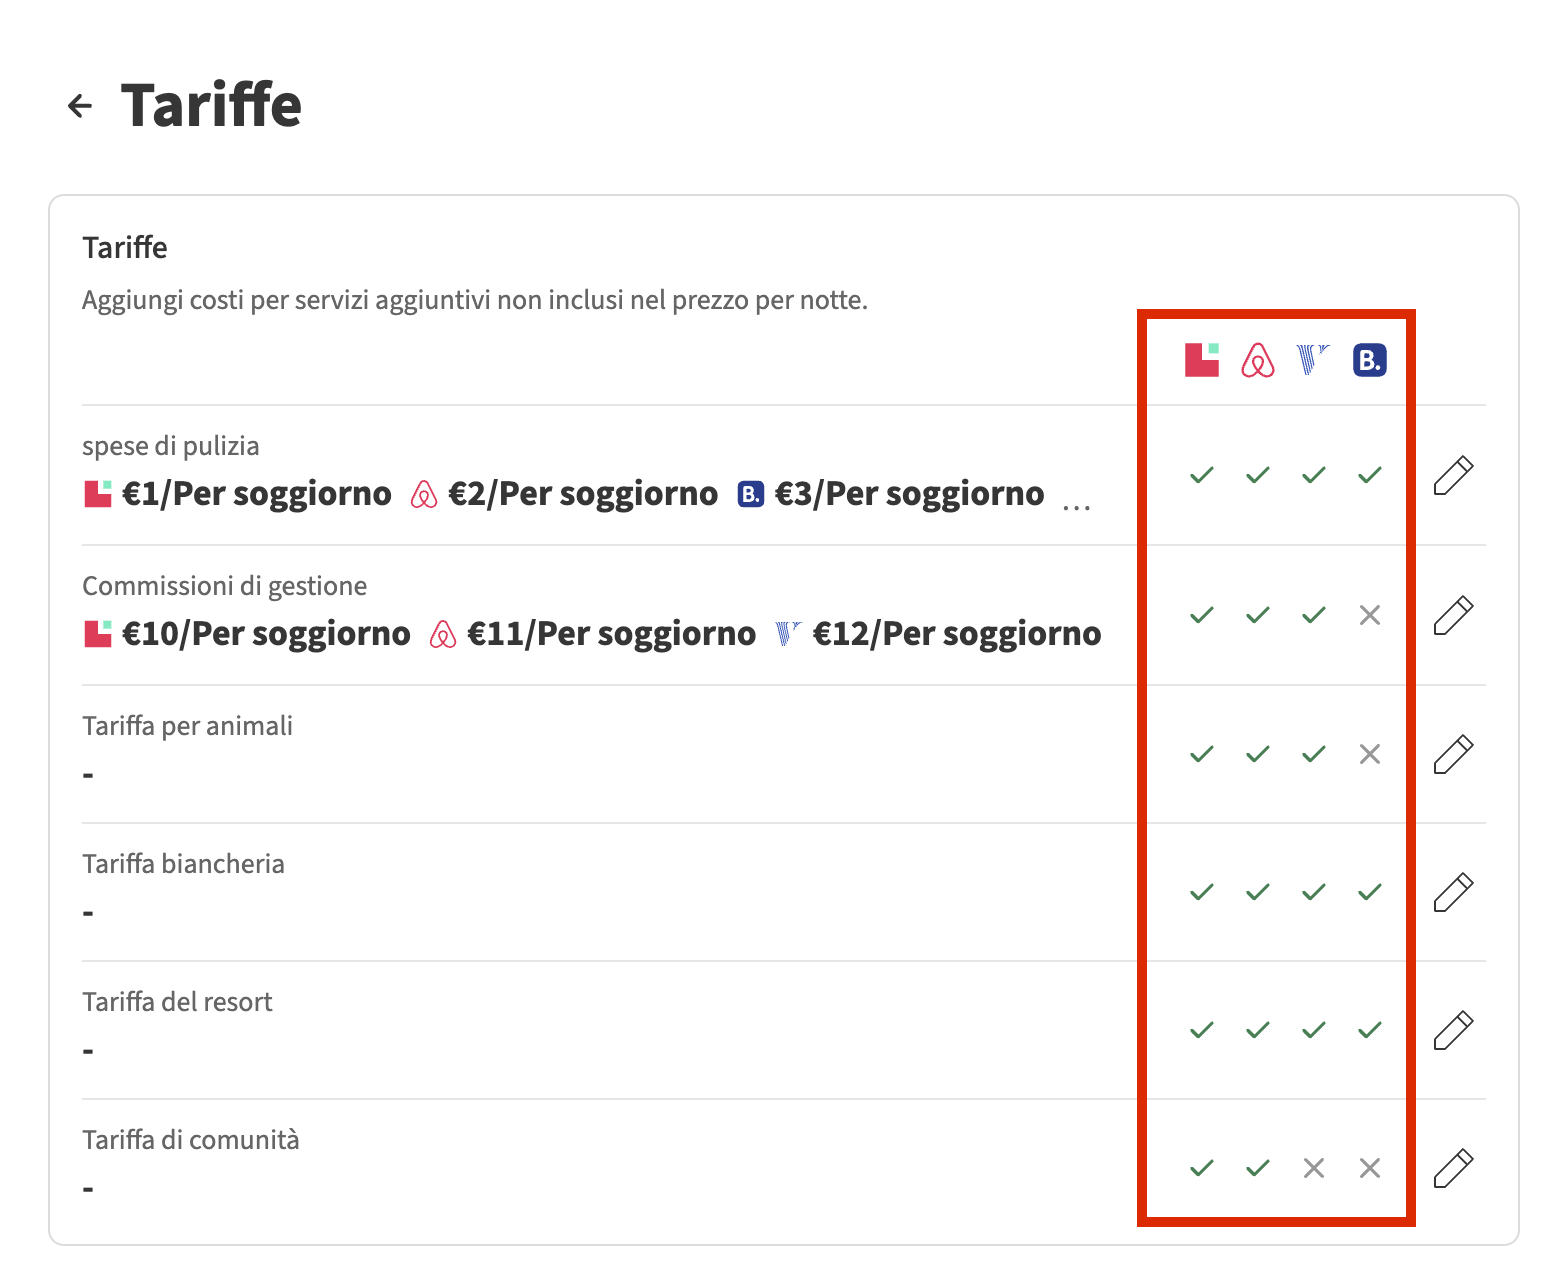Toggle Airbnb checkmark for Tariffa biancheria
This screenshot has width=1564, height=1280.
pos(1258,892)
